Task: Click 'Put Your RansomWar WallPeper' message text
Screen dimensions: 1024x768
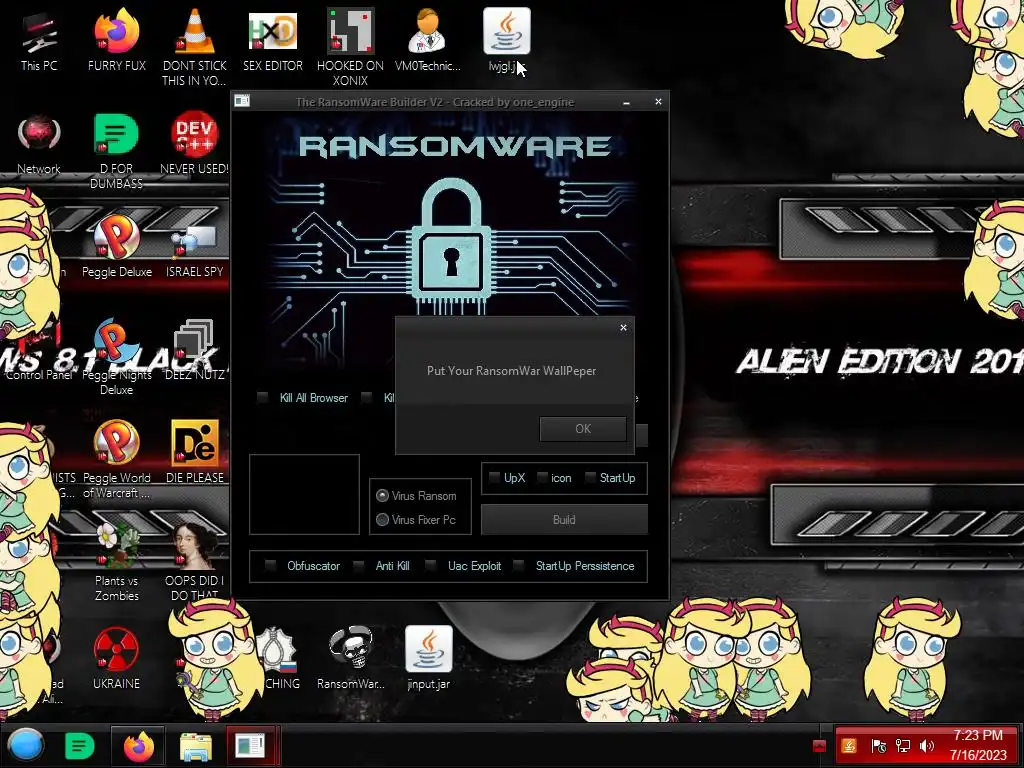Action: click(511, 370)
